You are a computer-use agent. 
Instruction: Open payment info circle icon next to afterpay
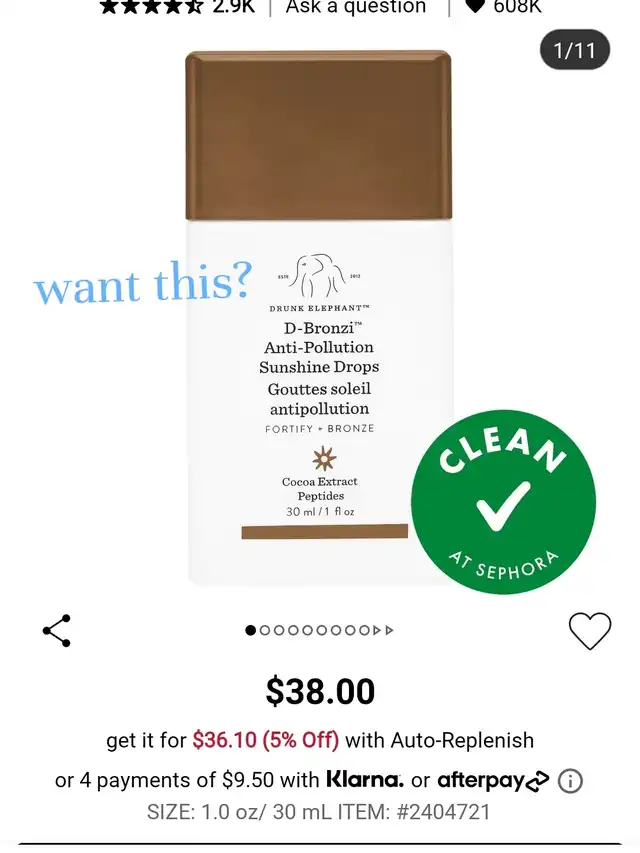point(570,781)
